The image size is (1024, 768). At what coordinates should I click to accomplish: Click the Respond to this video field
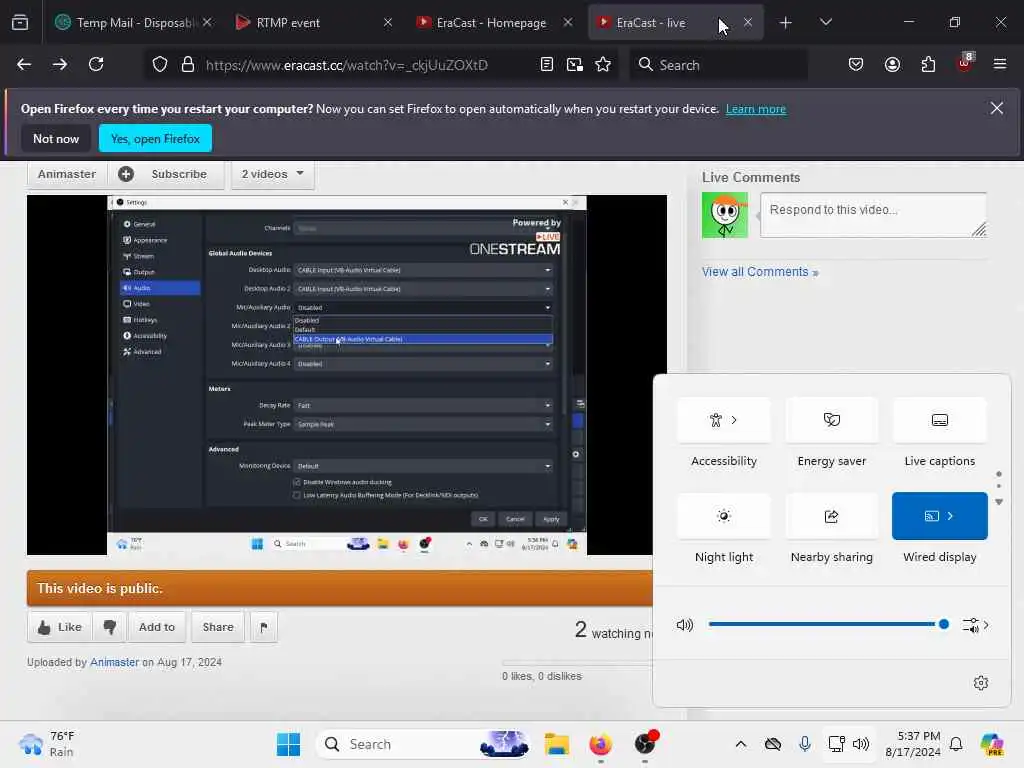[x=873, y=215]
